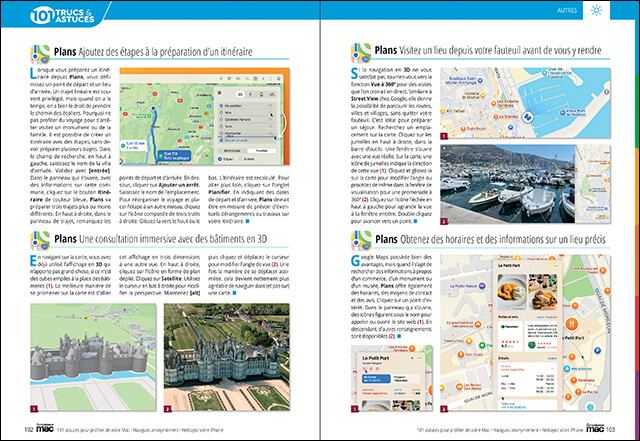Select the car driving mode icon in itinerary panel
Viewport: 640px width, 441px height.
(x=240, y=94)
